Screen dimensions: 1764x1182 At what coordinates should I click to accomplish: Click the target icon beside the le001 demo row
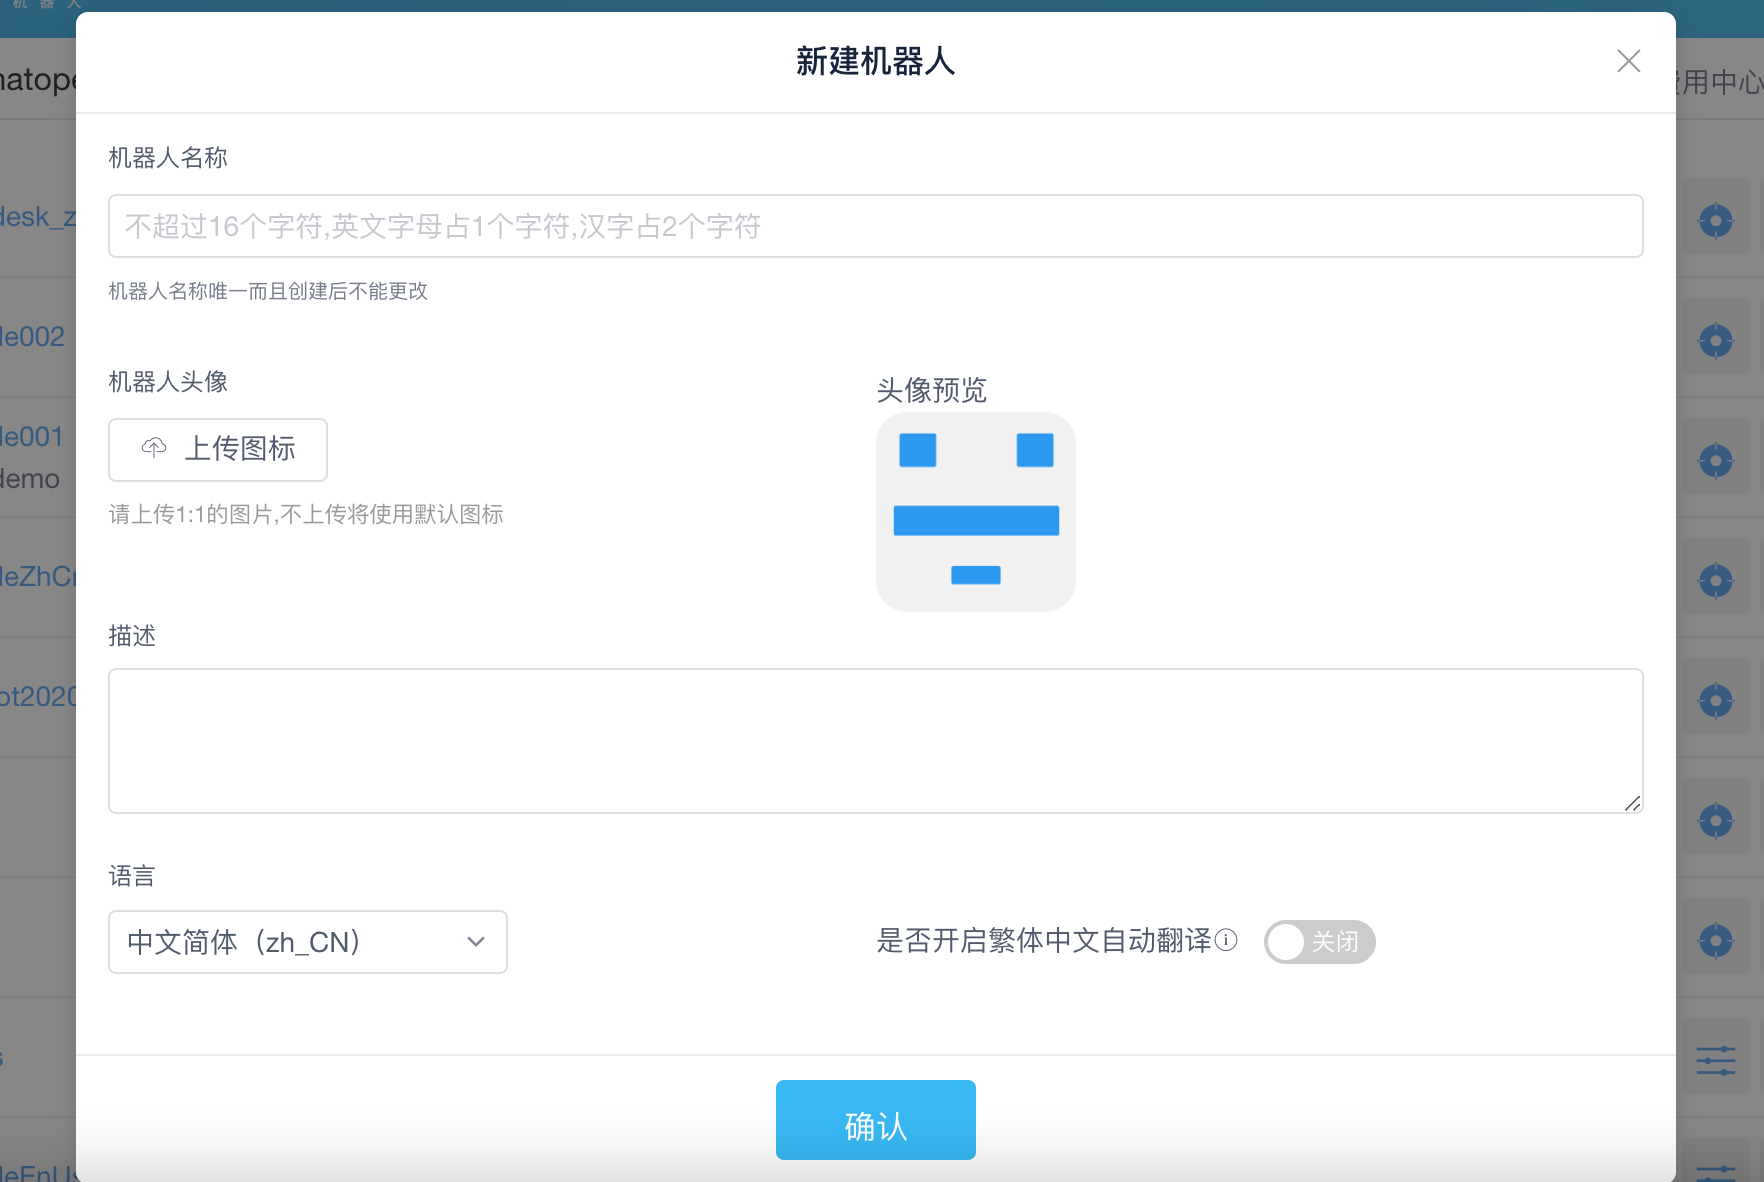1716,459
